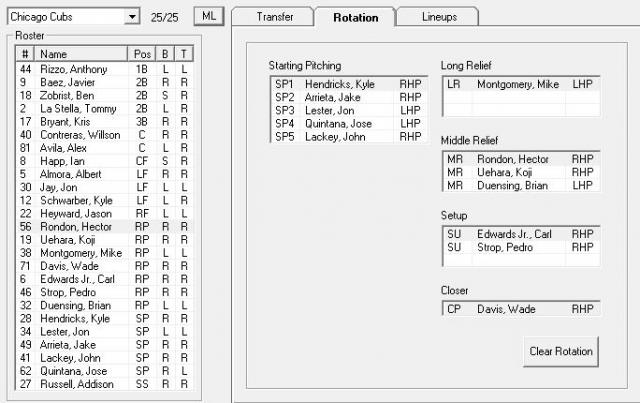Select closer Davis, Wade slot
Image resolution: width=640 pixels, height=403 pixels.
click(x=520, y=309)
